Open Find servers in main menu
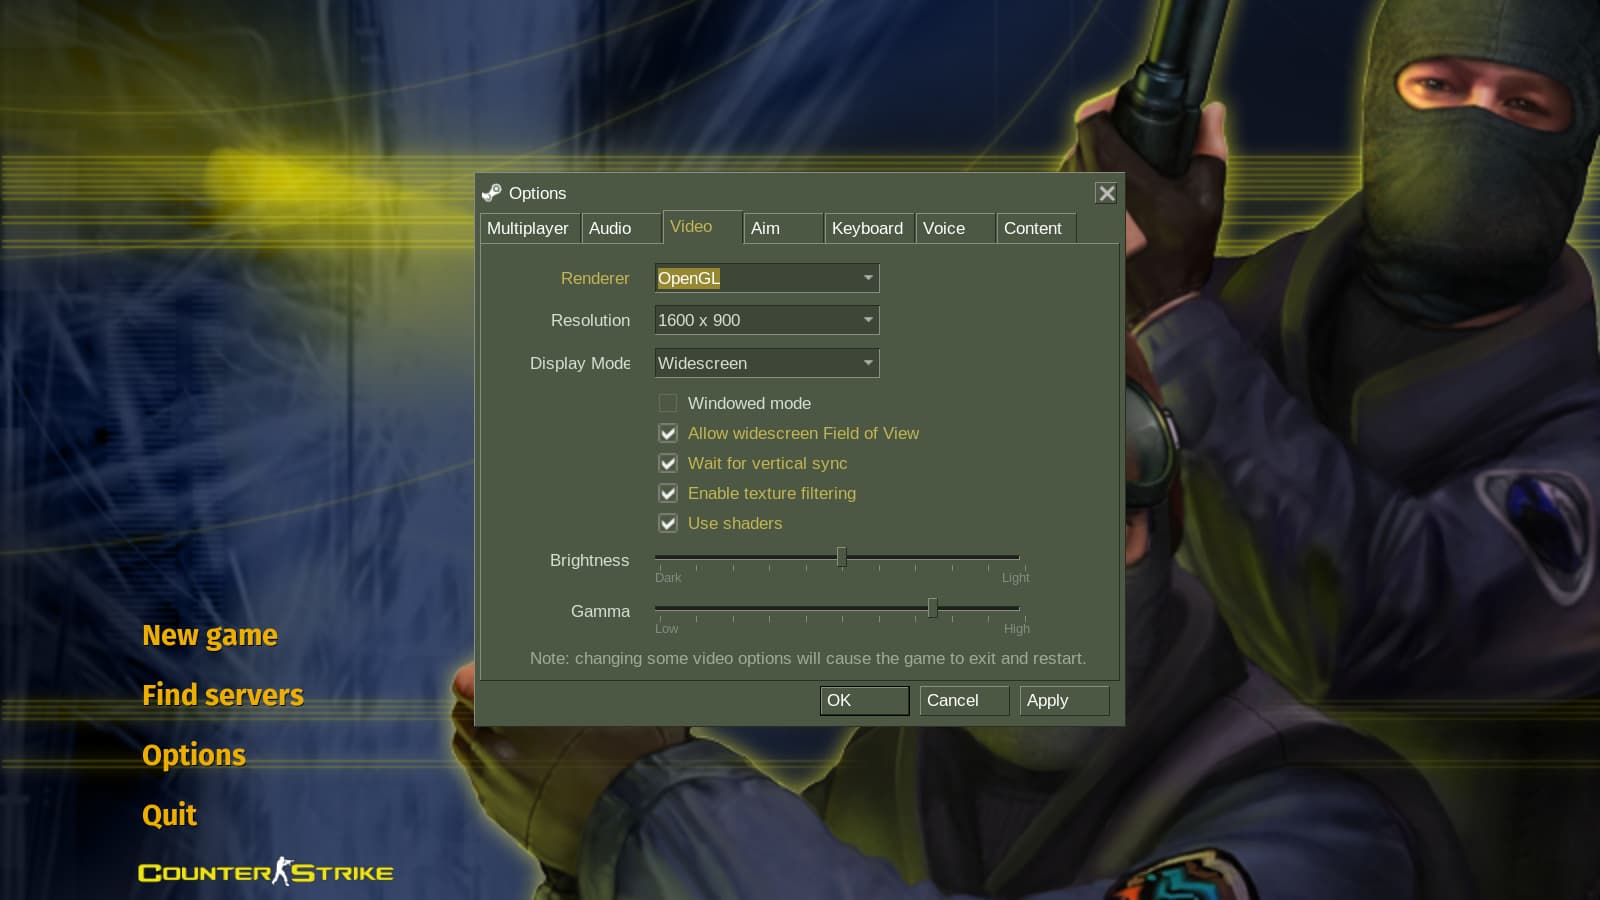 [223, 695]
